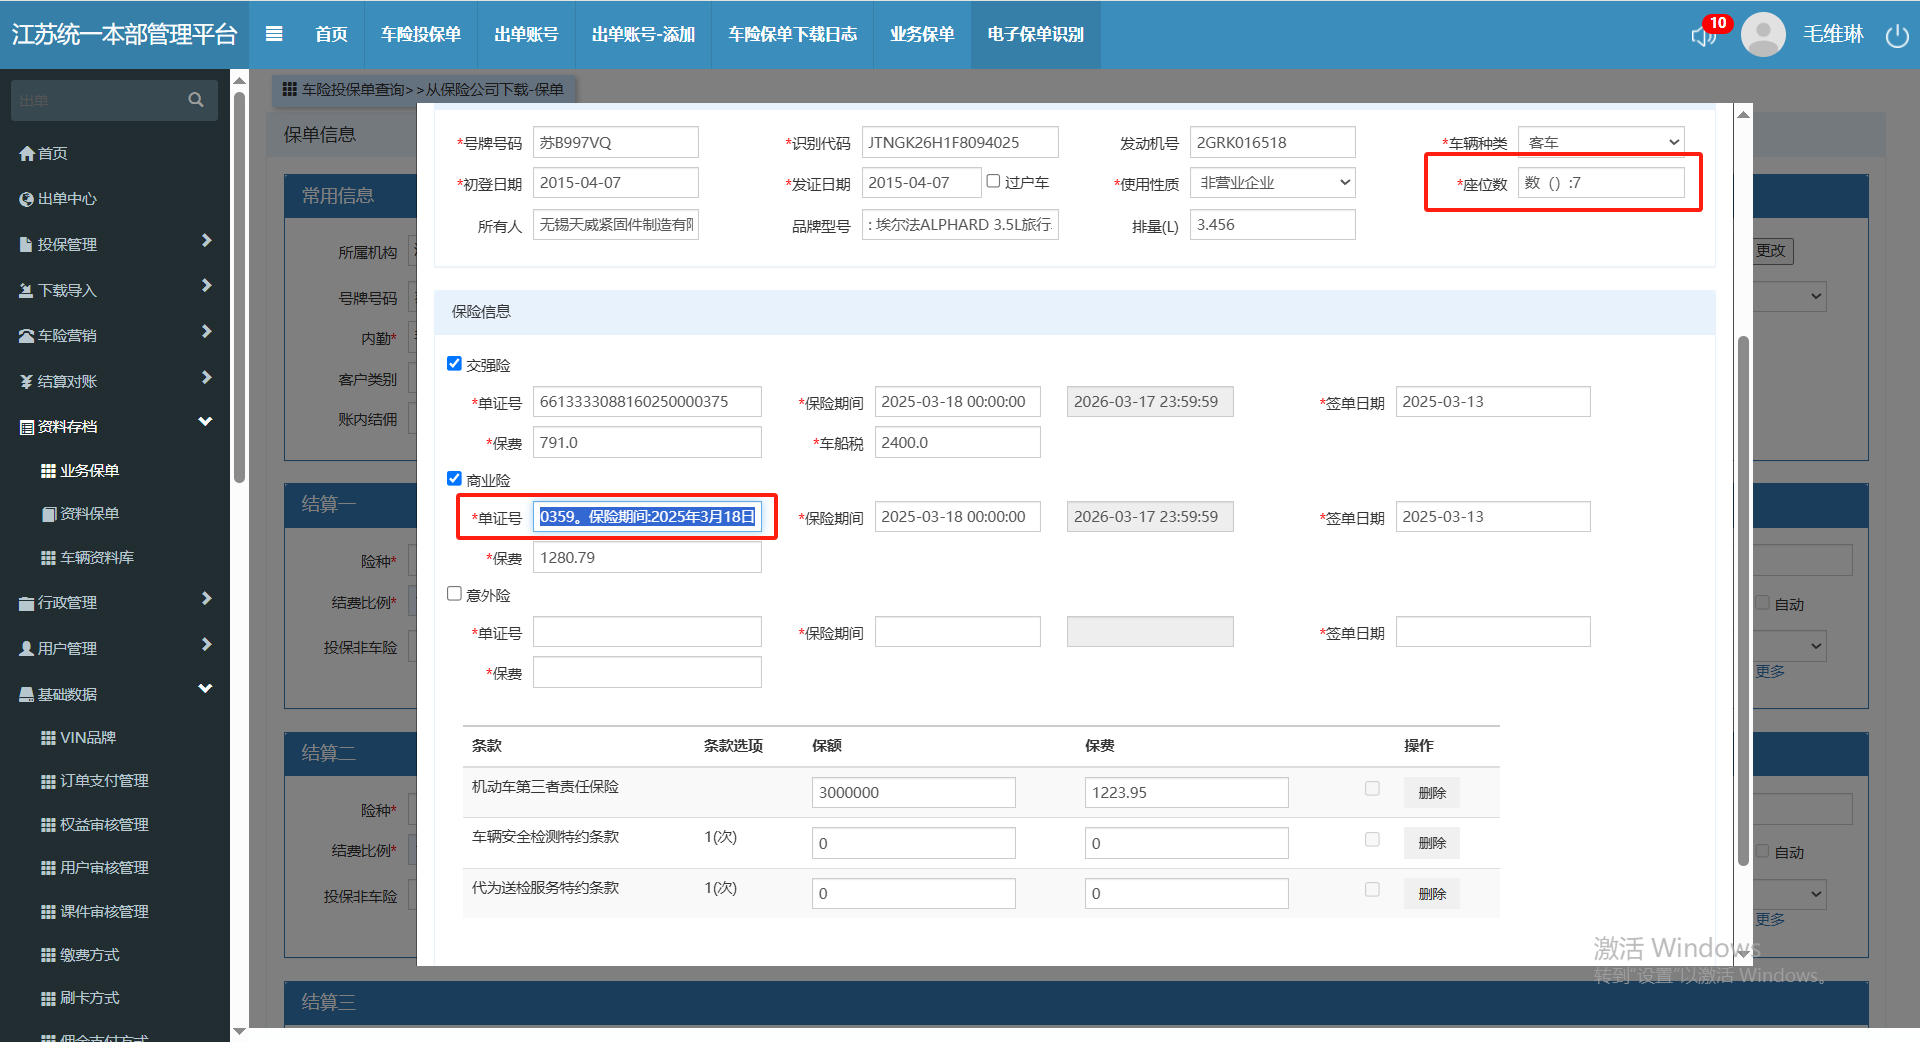Click the user avatar icon
The width and height of the screenshot is (1920, 1042).
pos(1763,35)
